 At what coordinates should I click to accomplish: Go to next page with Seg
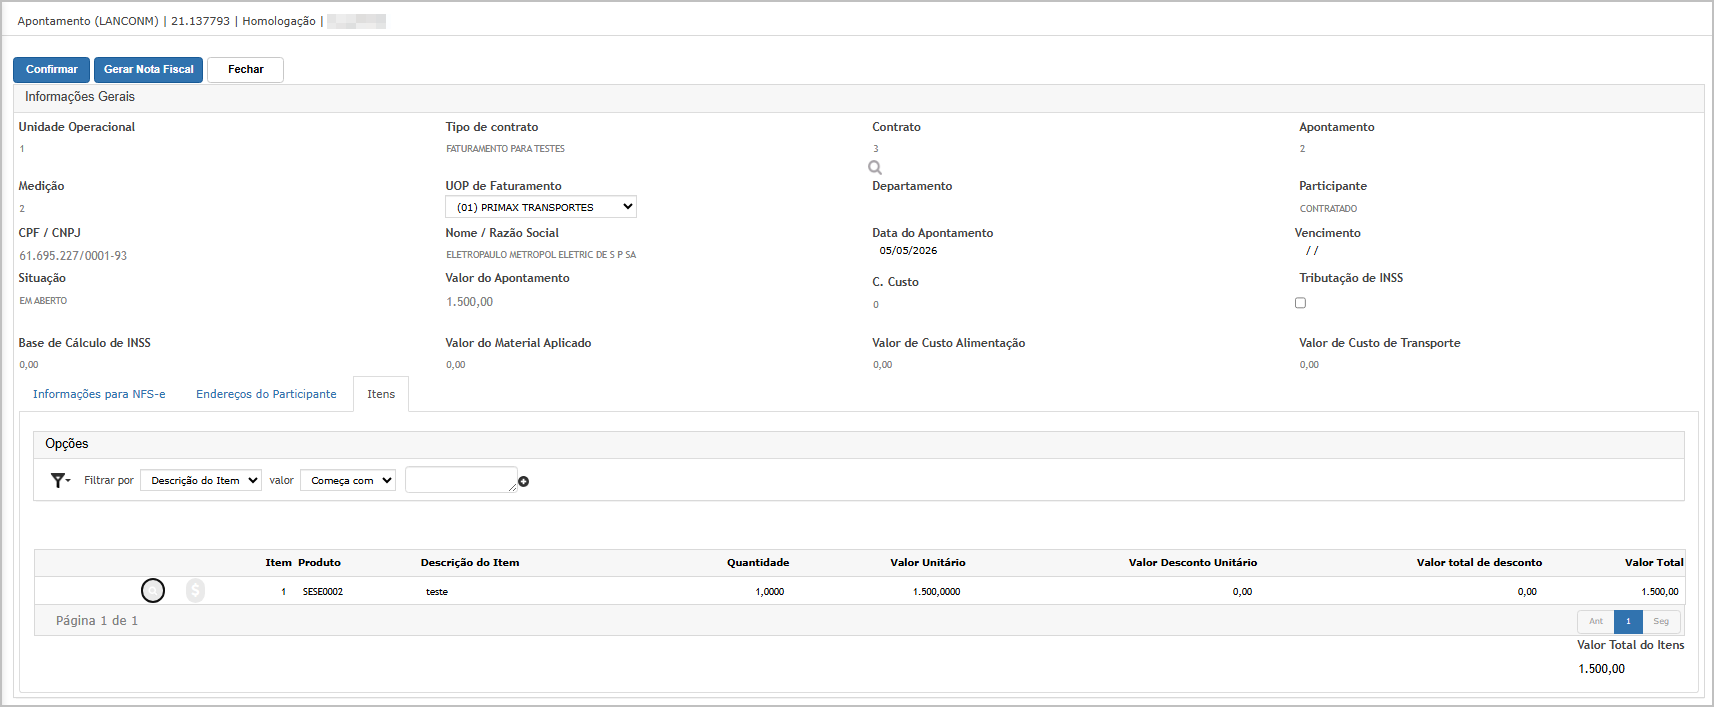click(x=1661, y=622)
